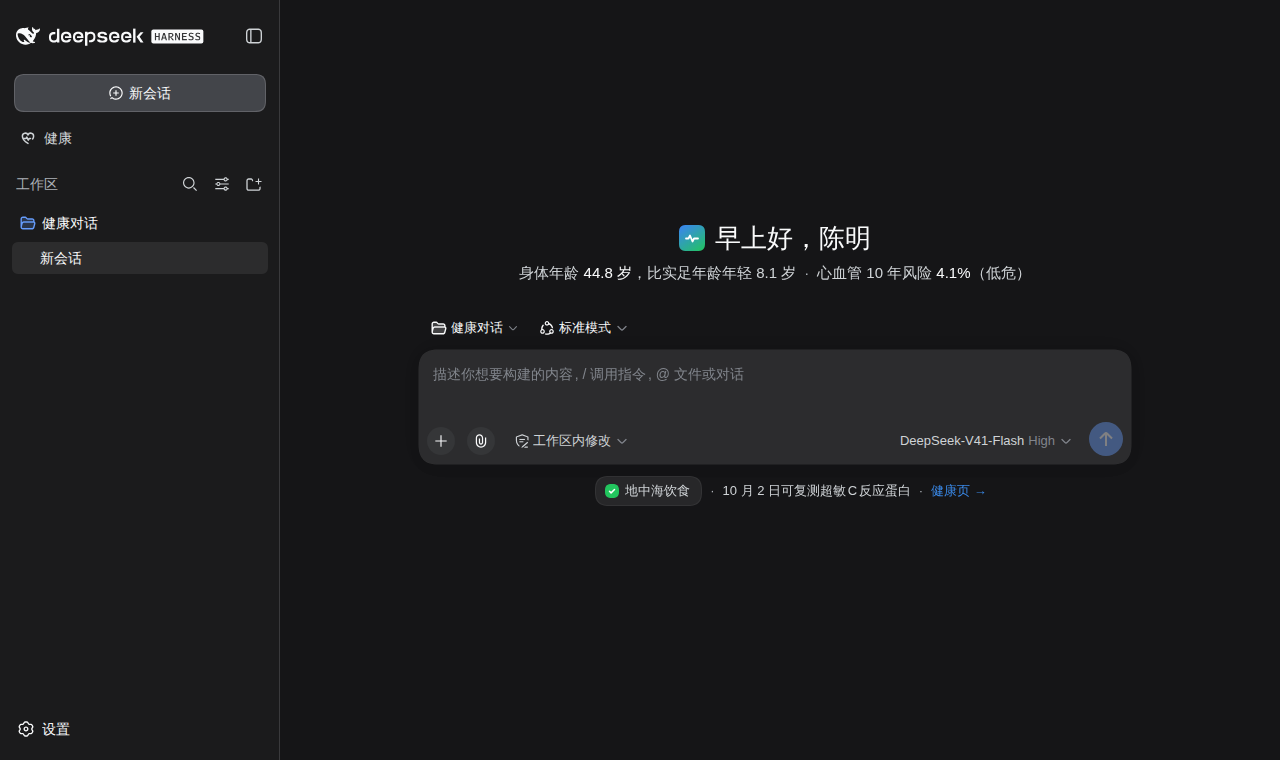Open the 新会话 conversation row
Screen dimensions: 1280x760
click(x=140, y=258)
